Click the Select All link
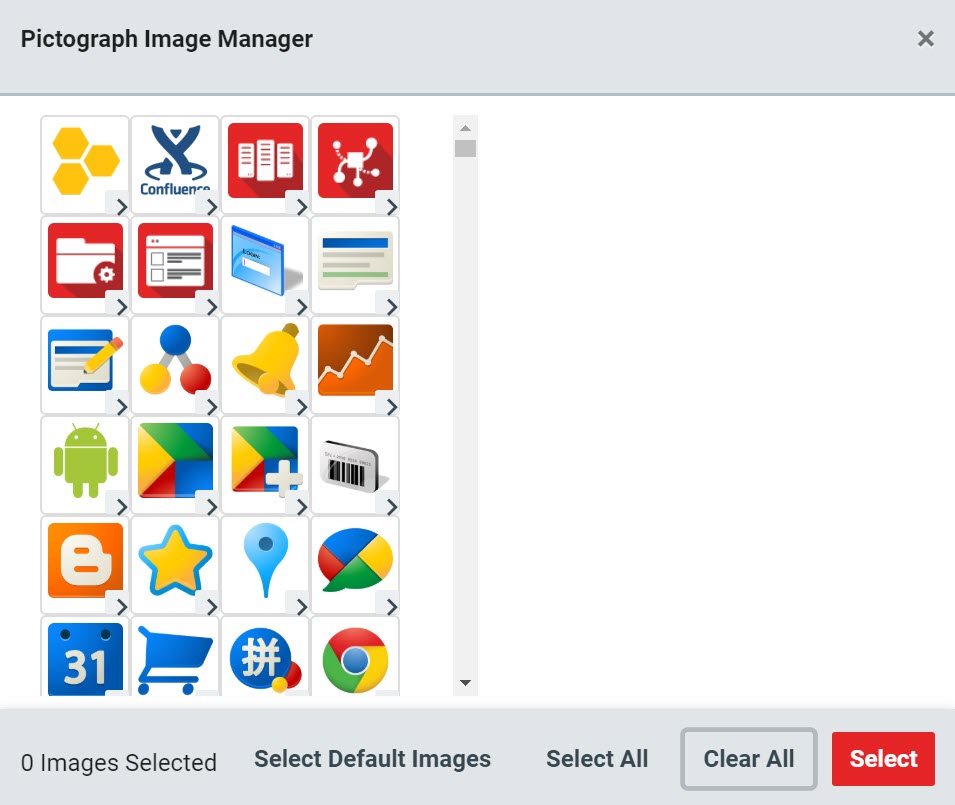955x805 pixels. 597,759
